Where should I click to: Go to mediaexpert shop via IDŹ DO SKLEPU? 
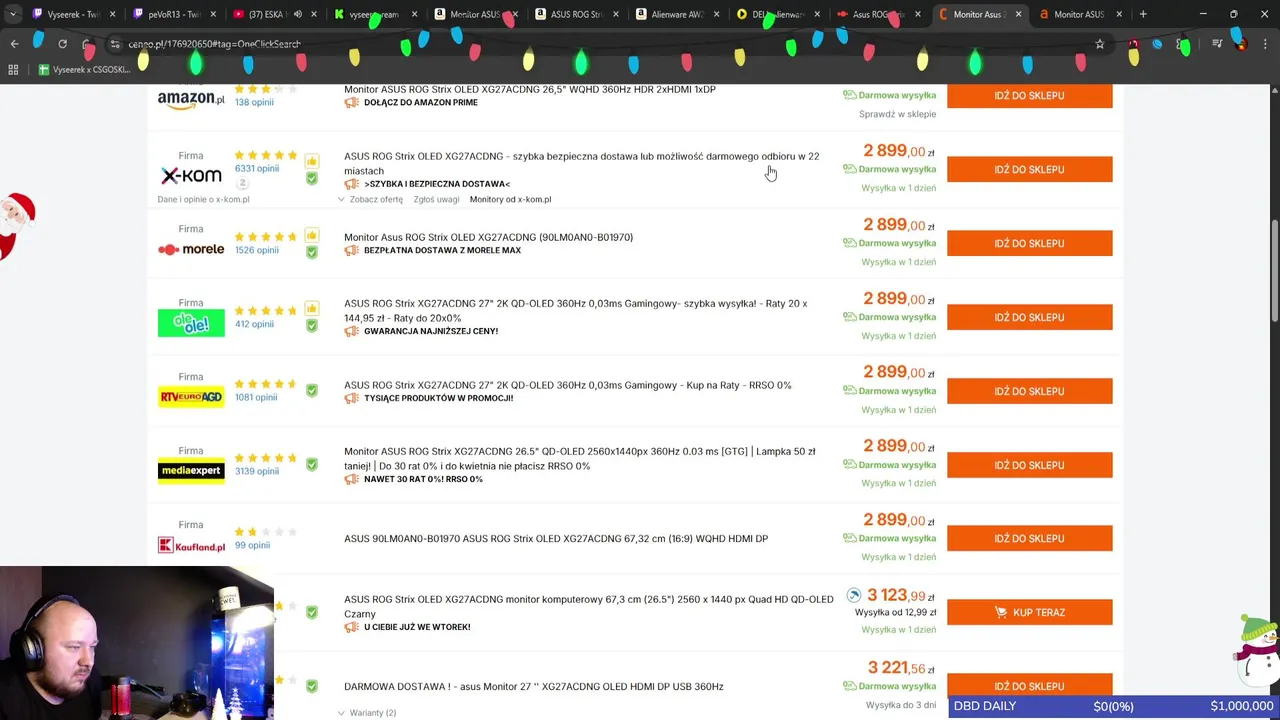point(1029,465)
